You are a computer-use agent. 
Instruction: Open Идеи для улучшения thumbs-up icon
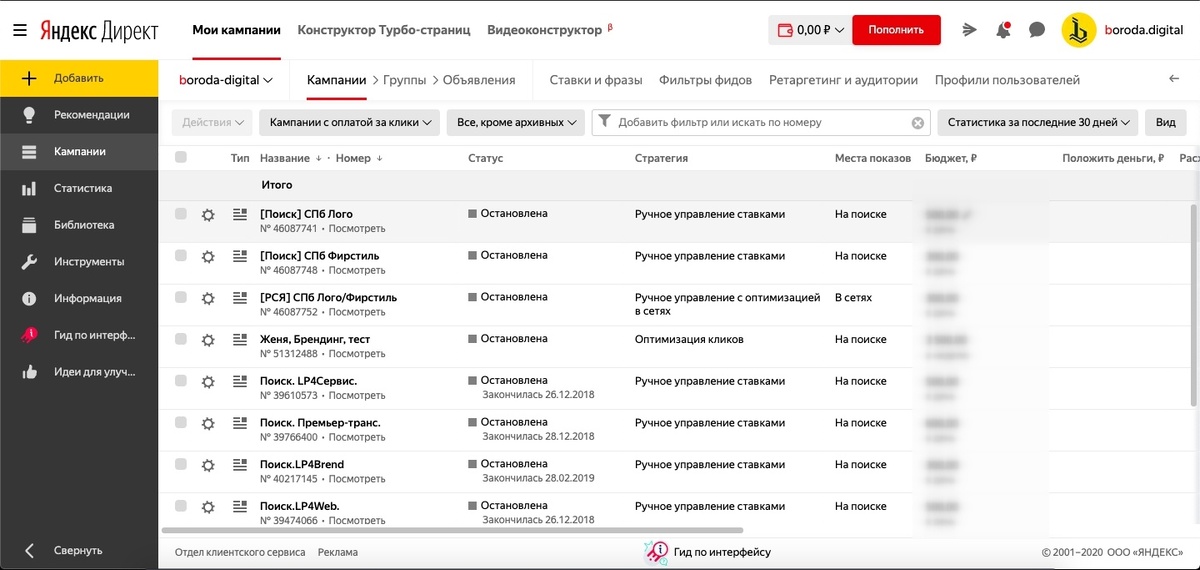[x=29, y=372]
